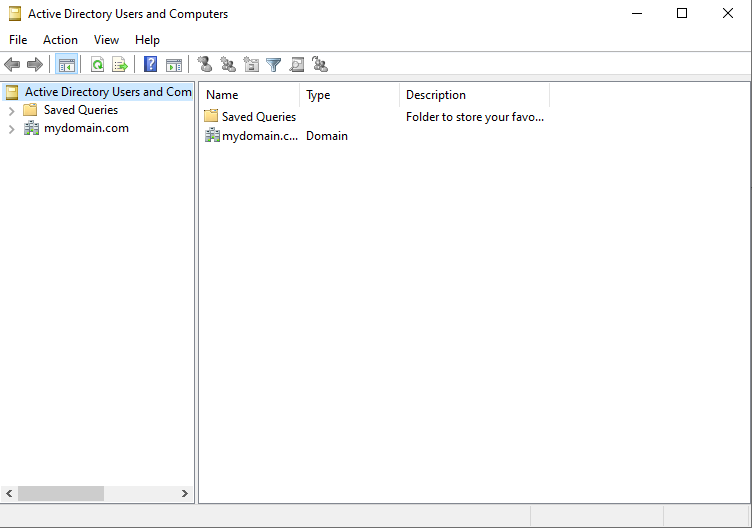Add objects to group toolbar icon
Viewport: 752px width, 528px height.
point(320,64)
